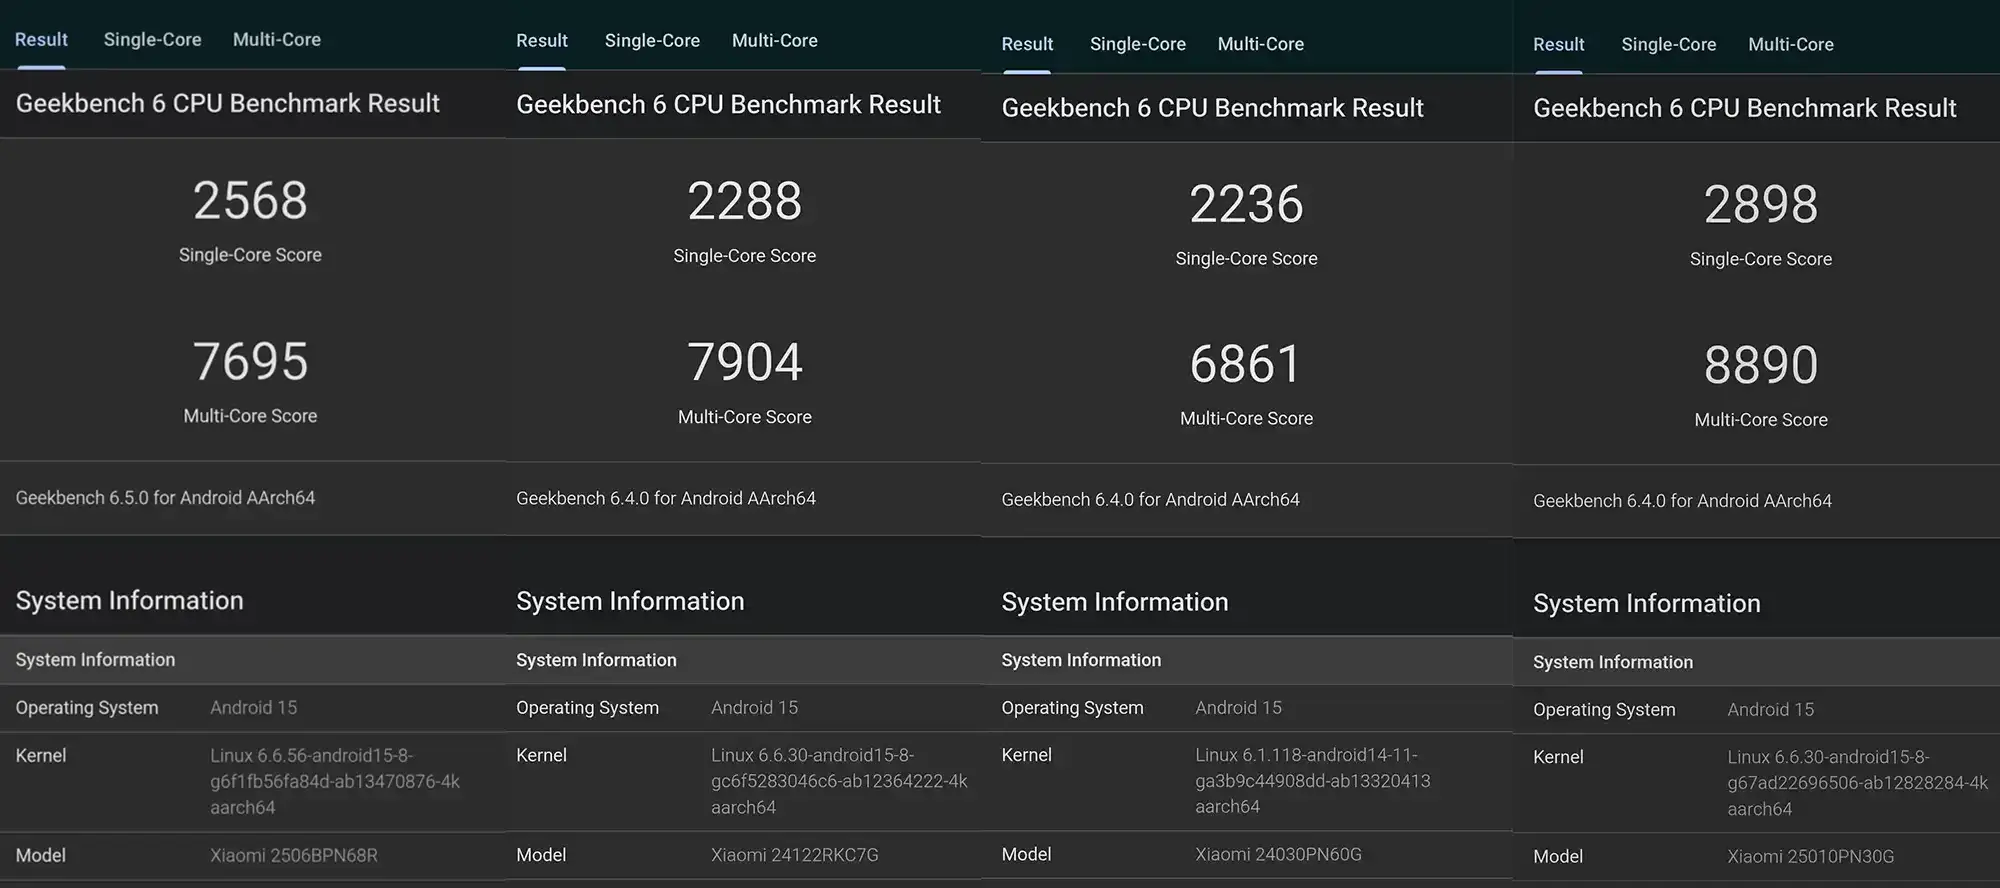The width and height of the screenshot is (2000, 888).
Task: Open Result tab in the 2898 score panel
Action: 1559,45
